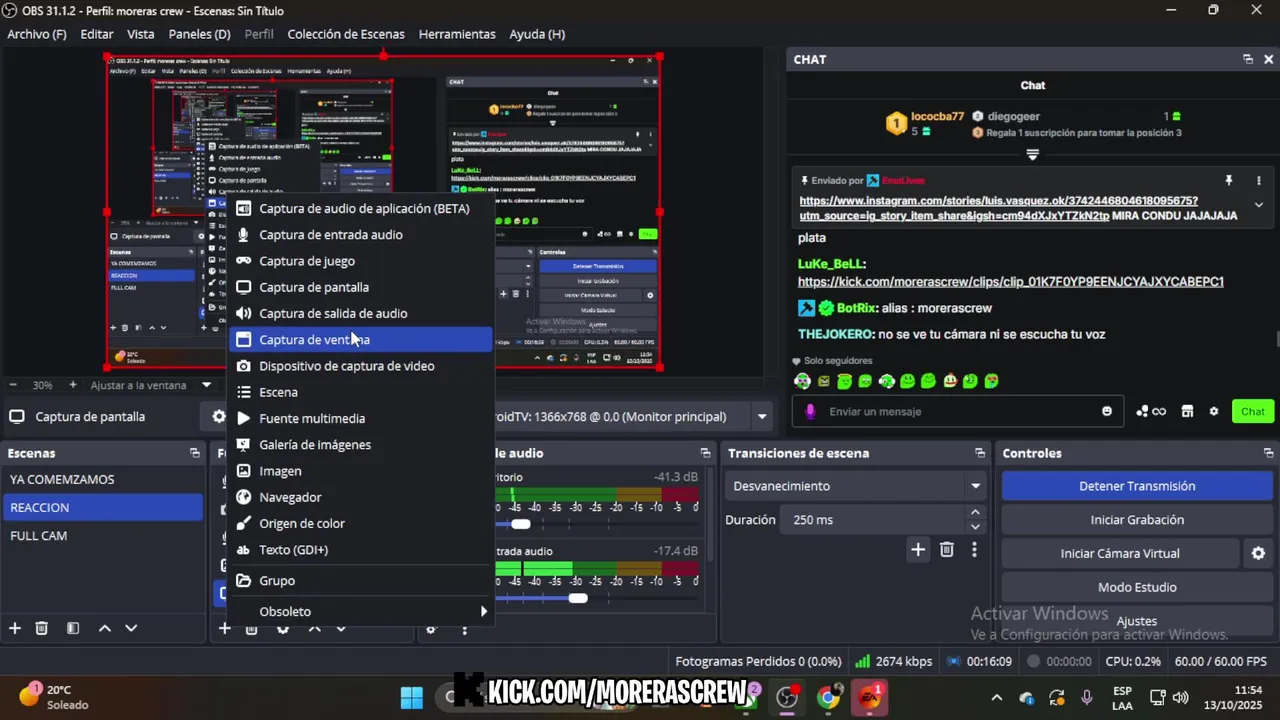Undock the Transiciones de escena panel

tap(980, 453)
